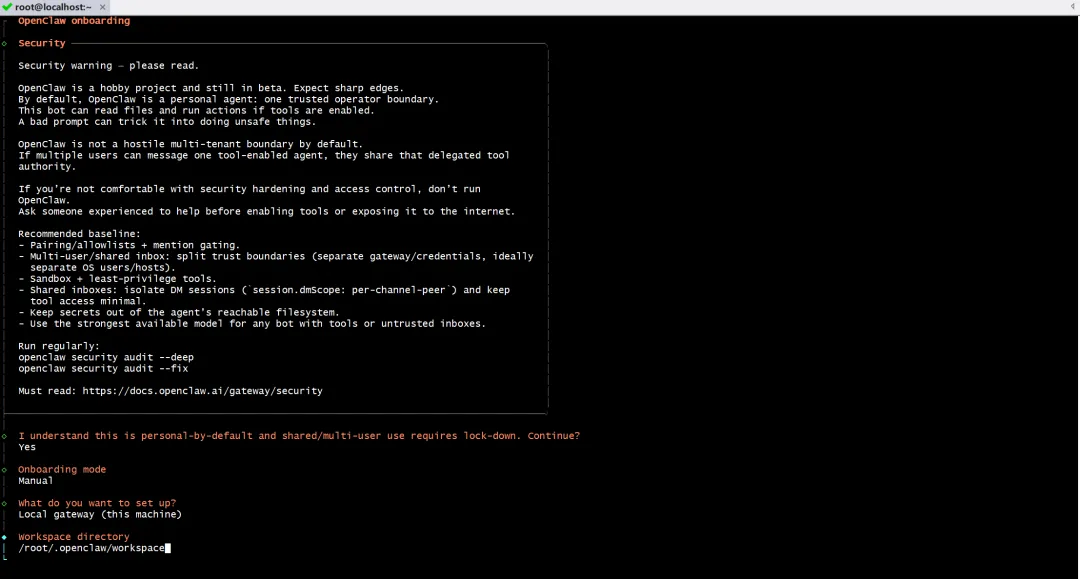Click the 'OpenClaw onboarding' heading
The height and width of the screenshot is (579, 1080).
point(74,21)
